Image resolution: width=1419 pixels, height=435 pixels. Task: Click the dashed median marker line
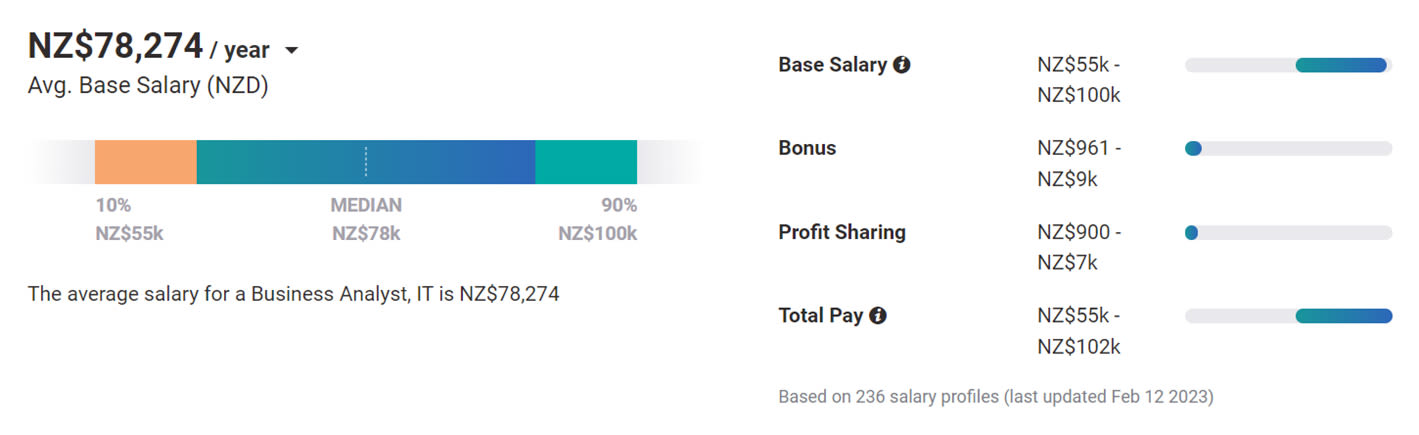[366, 162]
